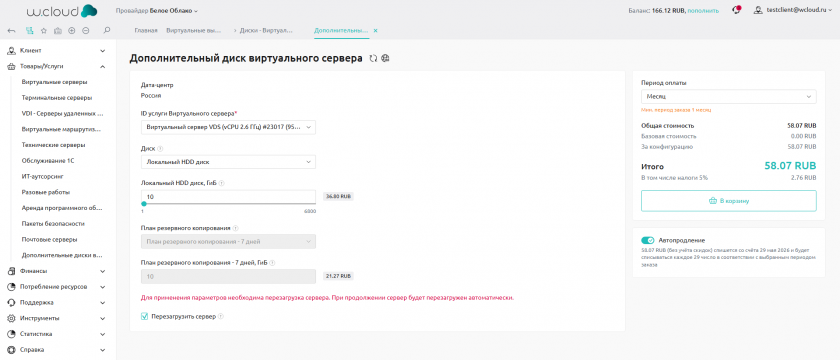Open ИТ-аутсорсинг in sidebar
Image resolution: width=840 pixels, height=360 pixels.
[x=42, y=176]
